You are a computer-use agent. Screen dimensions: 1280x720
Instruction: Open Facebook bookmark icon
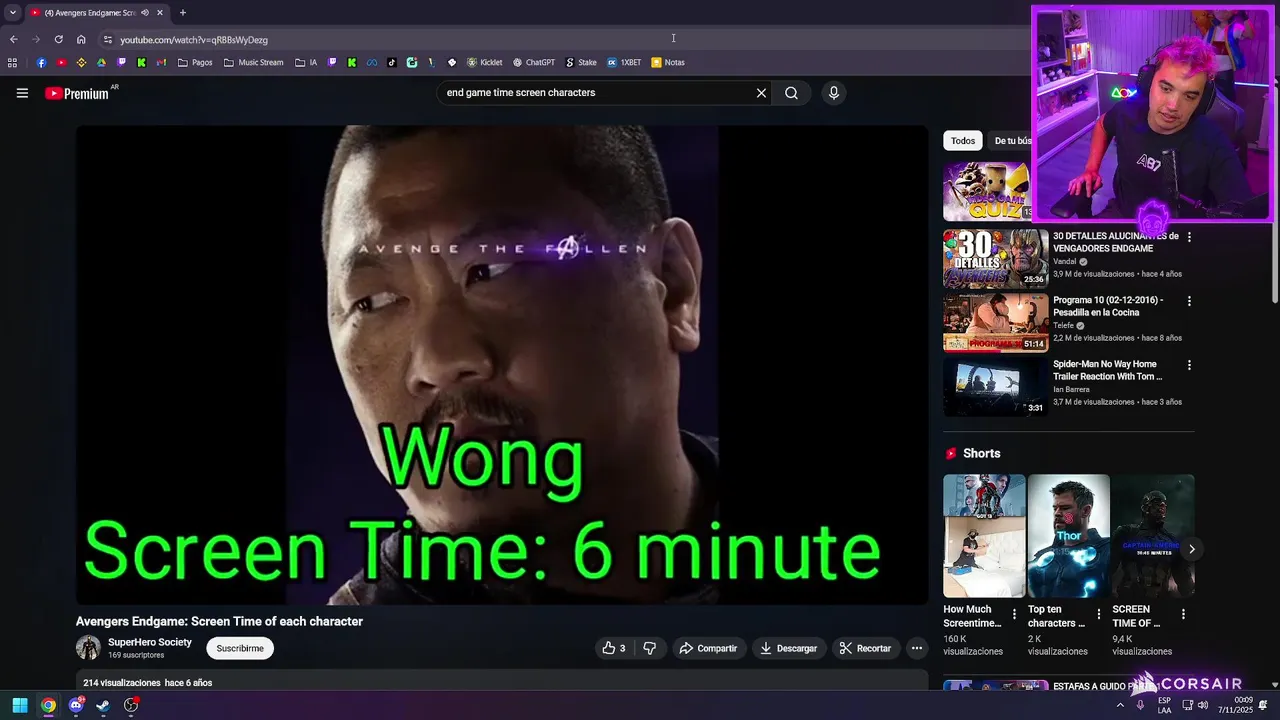[x=41, y=62]
